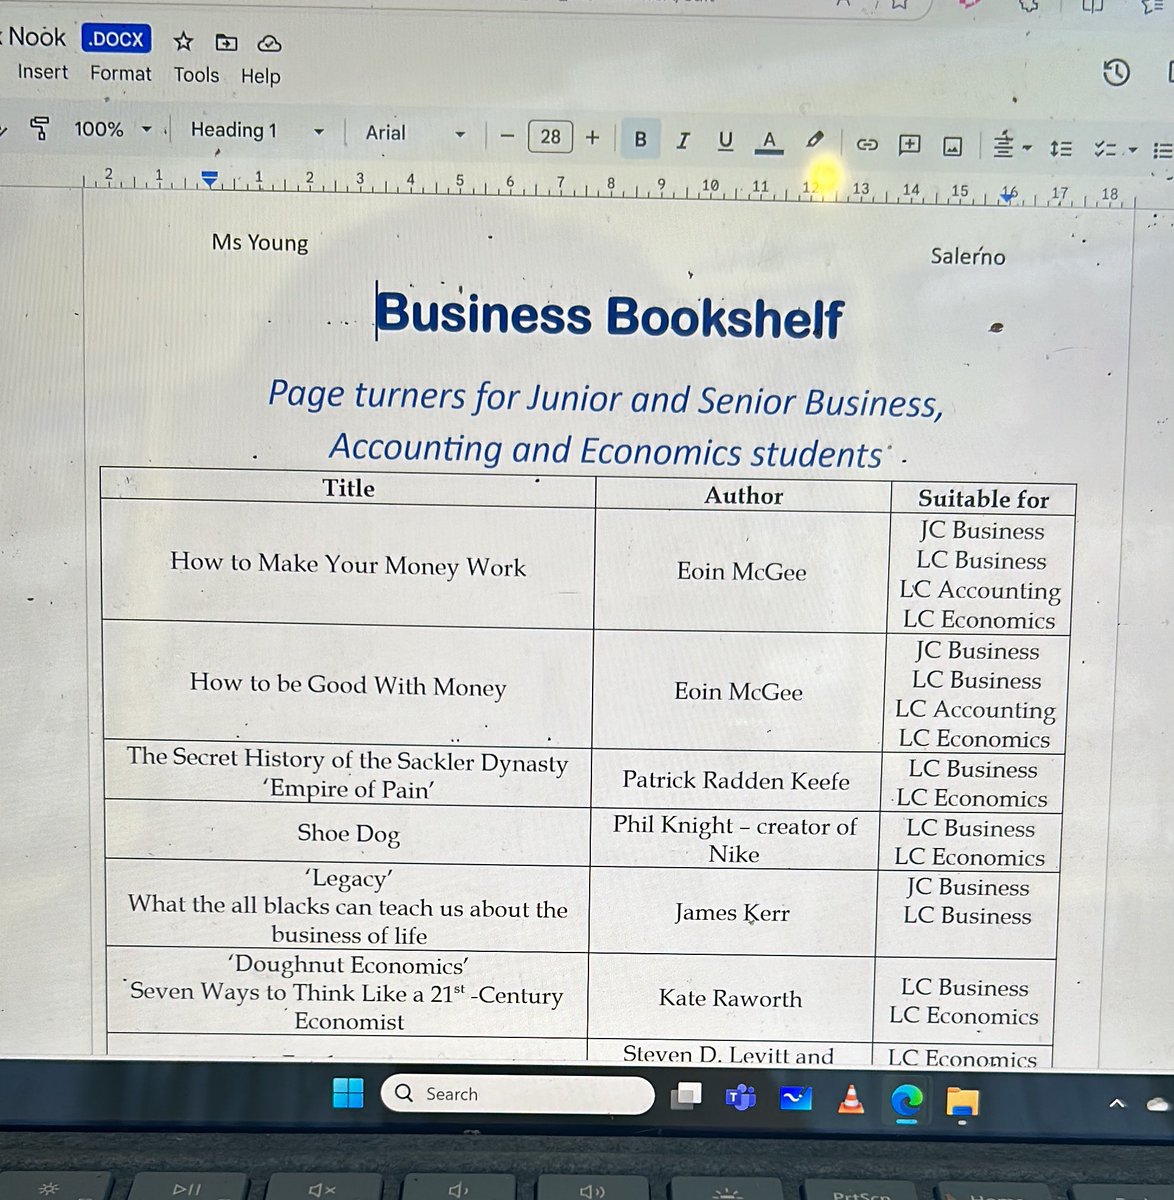
Task: Click the 'Kate Raworth' author cell
Action: [x=730, y=998]
